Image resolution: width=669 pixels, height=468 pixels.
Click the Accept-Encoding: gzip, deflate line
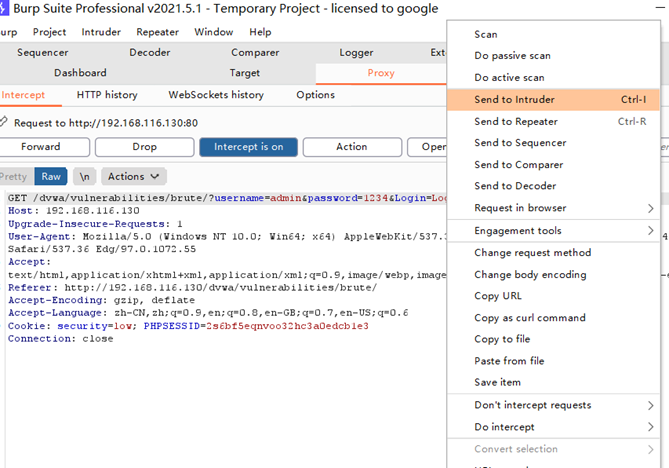[x=101, y=300]
